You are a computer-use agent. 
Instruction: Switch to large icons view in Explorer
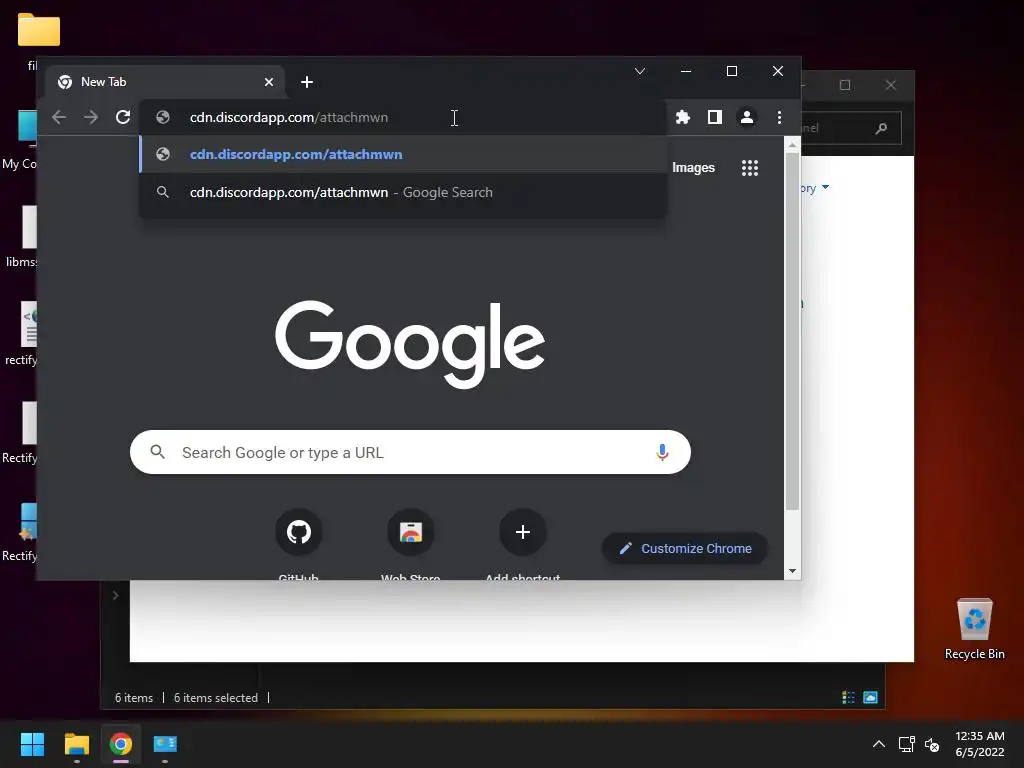(871, 697)
